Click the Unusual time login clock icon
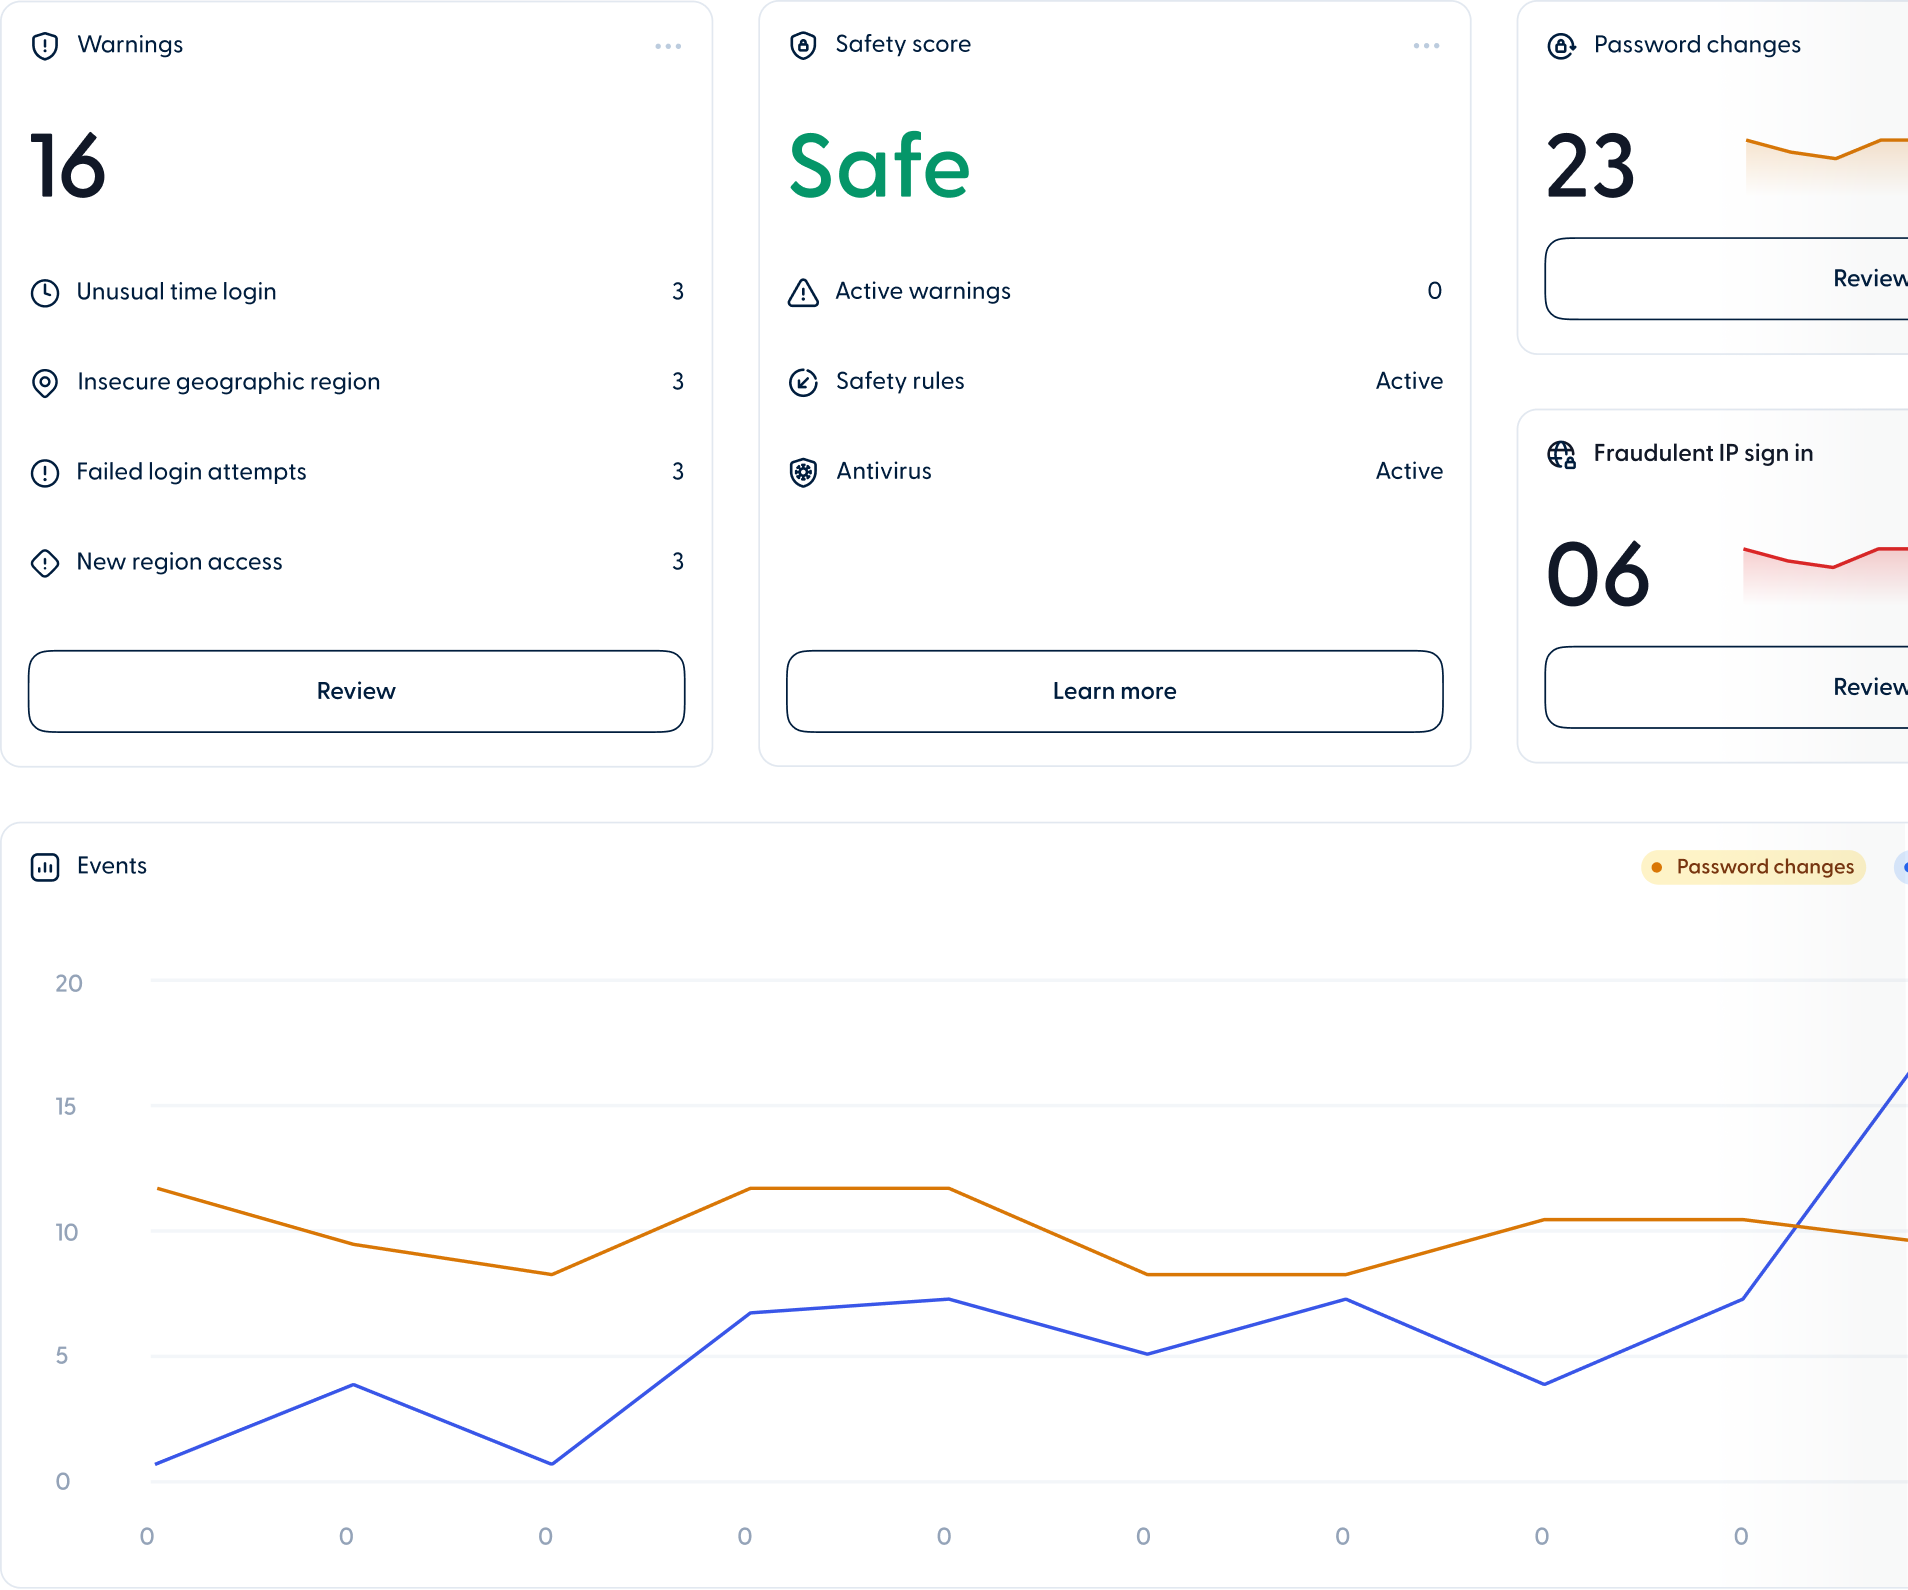 45,293
